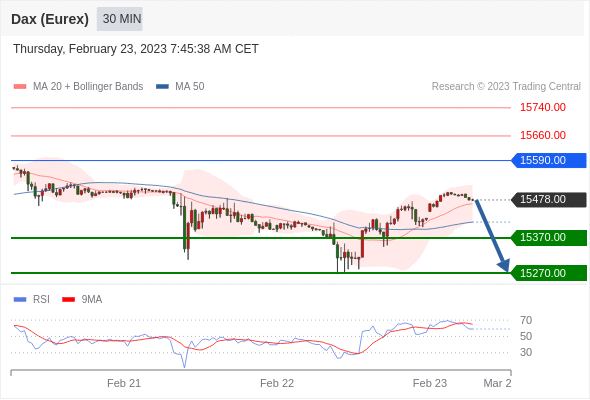Screen dimensions: 590x400
Task: Click the Research © 2023 Trading Central credit
Action: click(x=506, y=87)
